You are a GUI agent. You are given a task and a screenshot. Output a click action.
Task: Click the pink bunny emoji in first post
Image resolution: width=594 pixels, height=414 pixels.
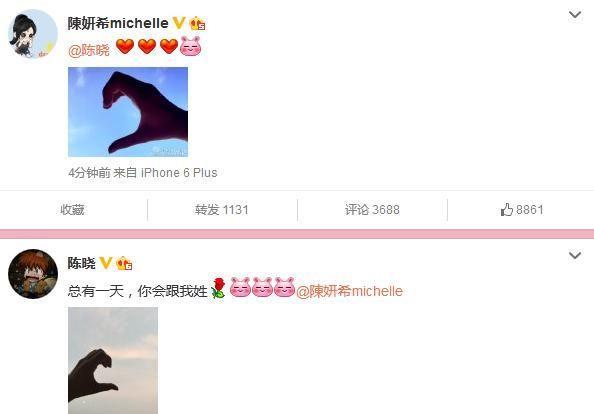191,46
